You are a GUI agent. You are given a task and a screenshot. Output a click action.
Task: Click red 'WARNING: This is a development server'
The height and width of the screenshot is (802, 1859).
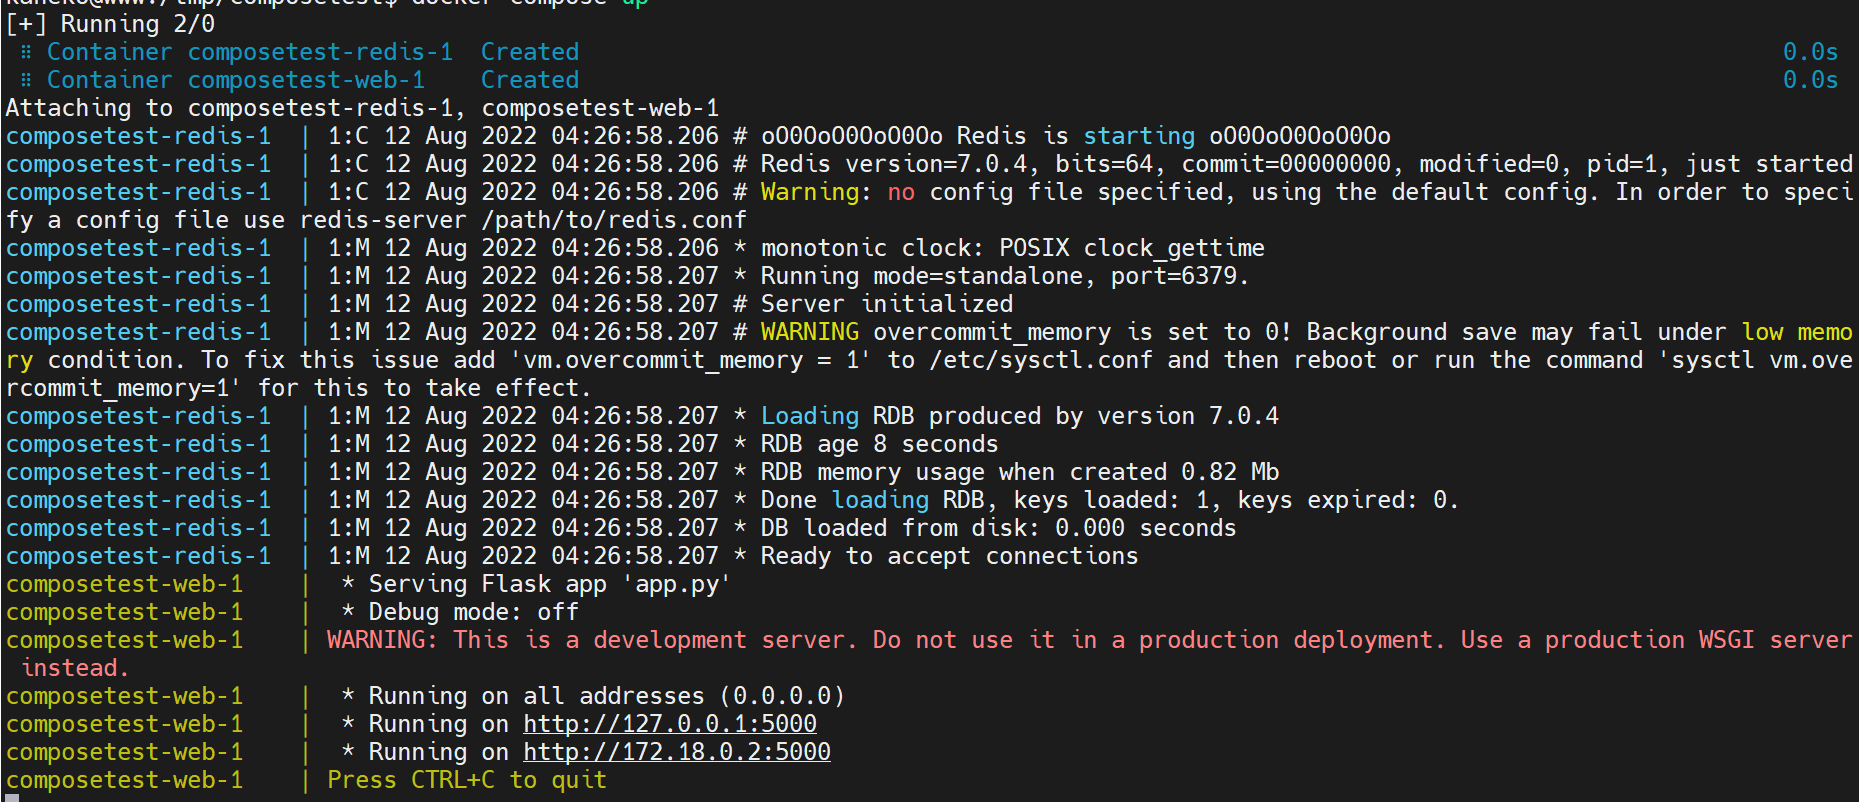click(x=591, y=639)
